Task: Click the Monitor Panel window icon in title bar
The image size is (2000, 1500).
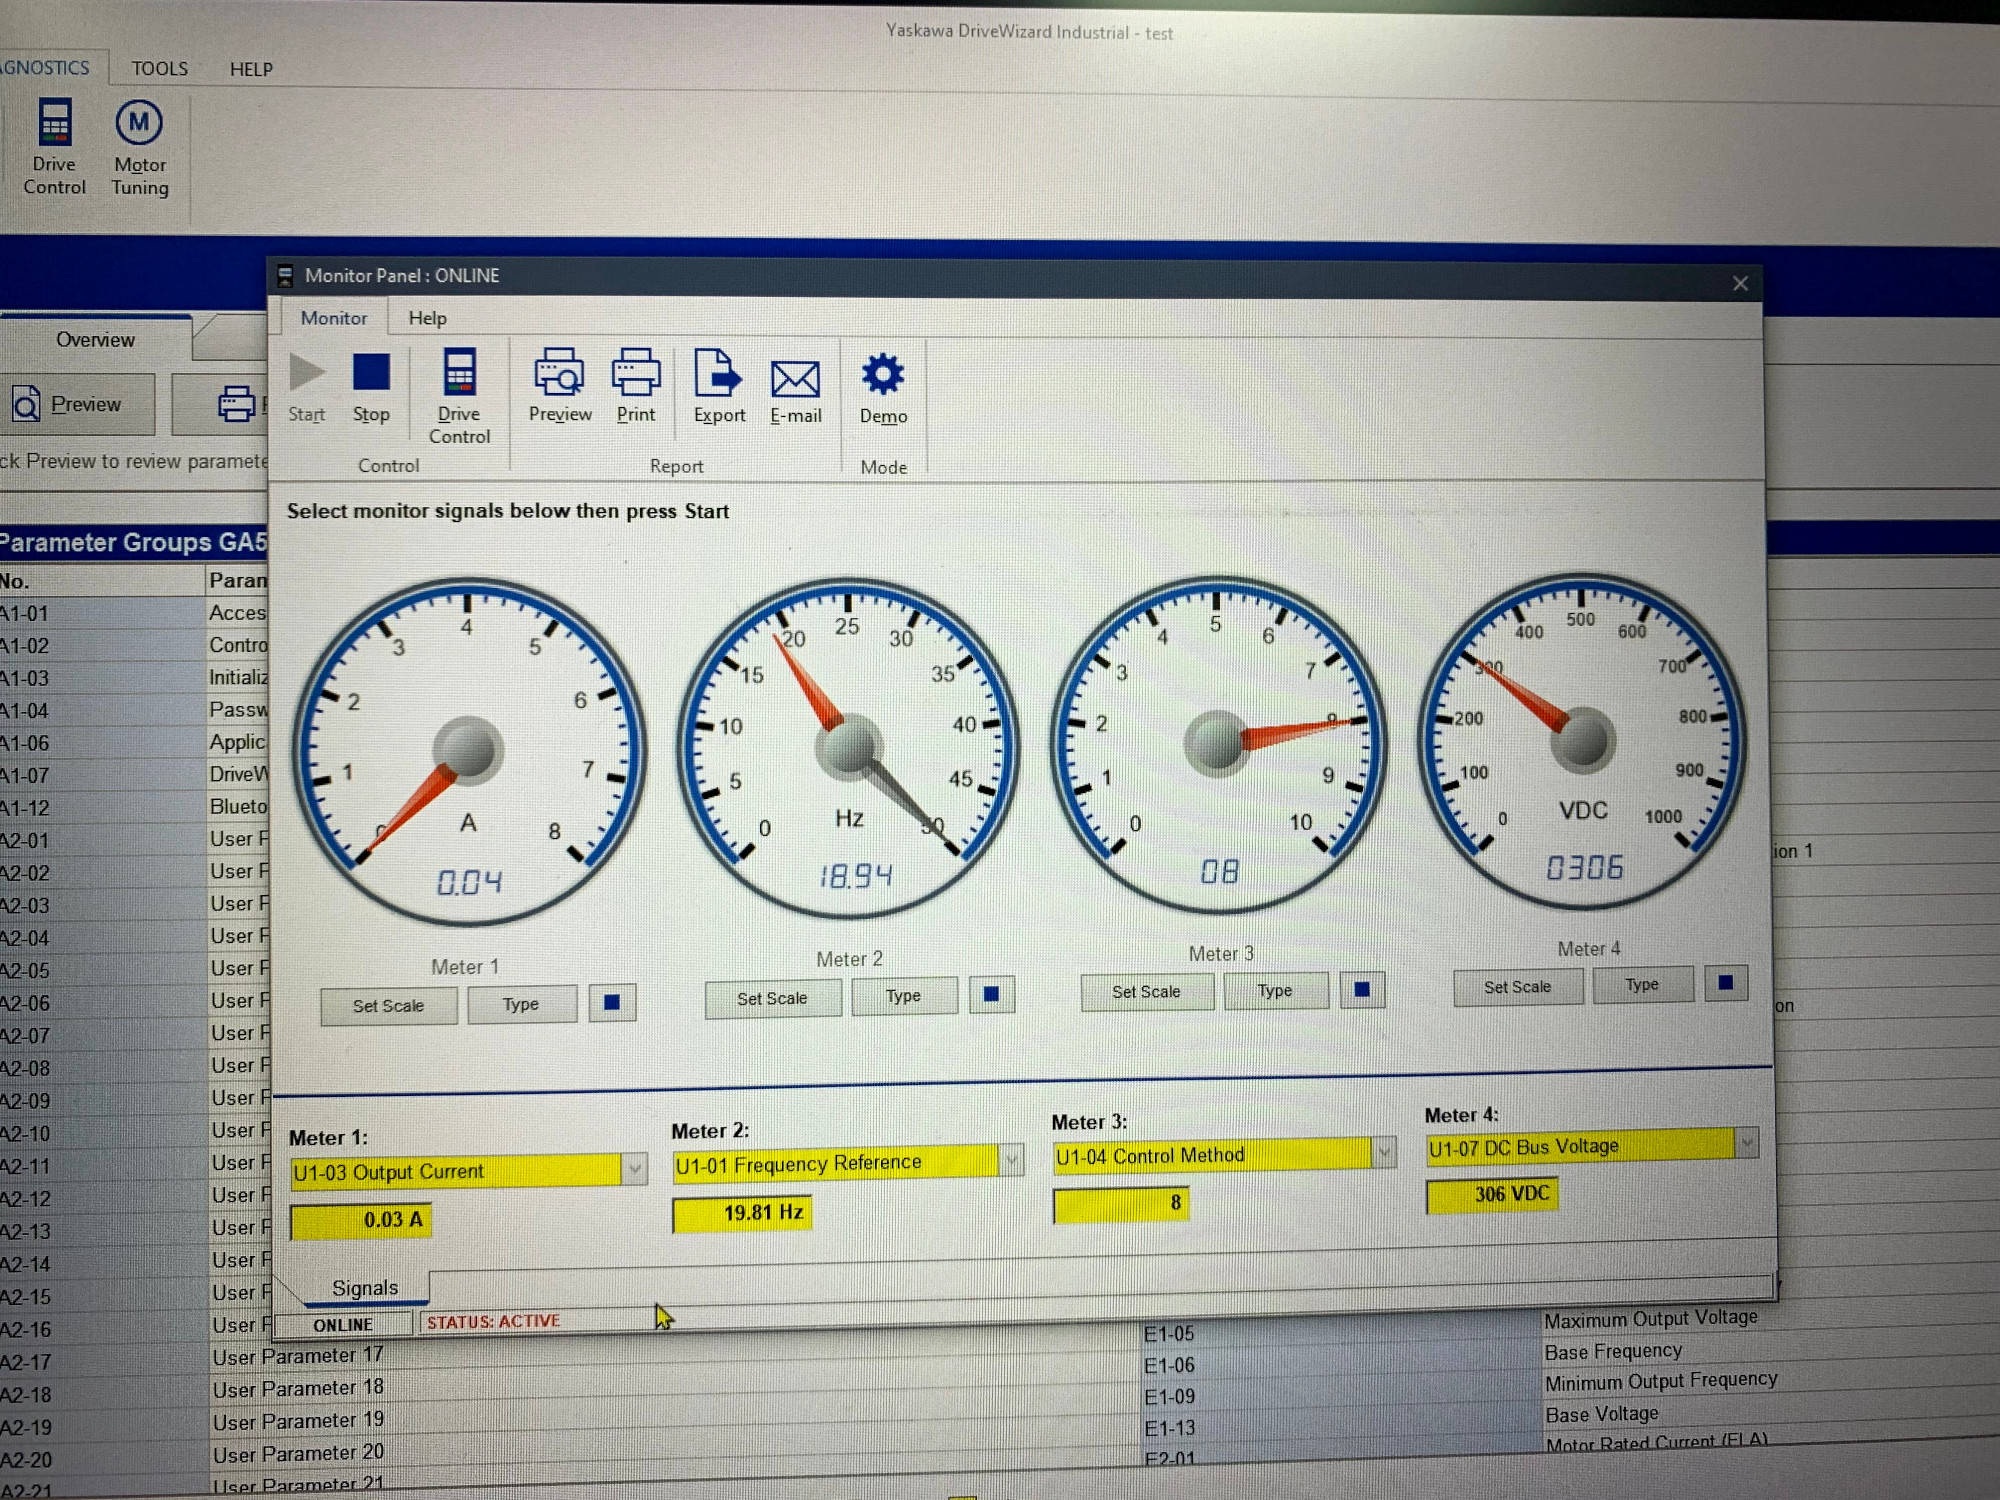Action: [x=286, y=276]
